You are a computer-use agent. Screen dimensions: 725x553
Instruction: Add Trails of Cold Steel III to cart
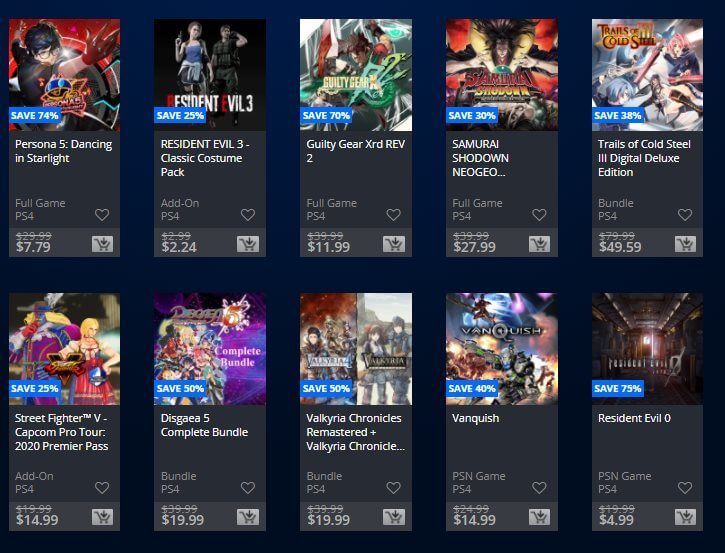click(685, 244)
